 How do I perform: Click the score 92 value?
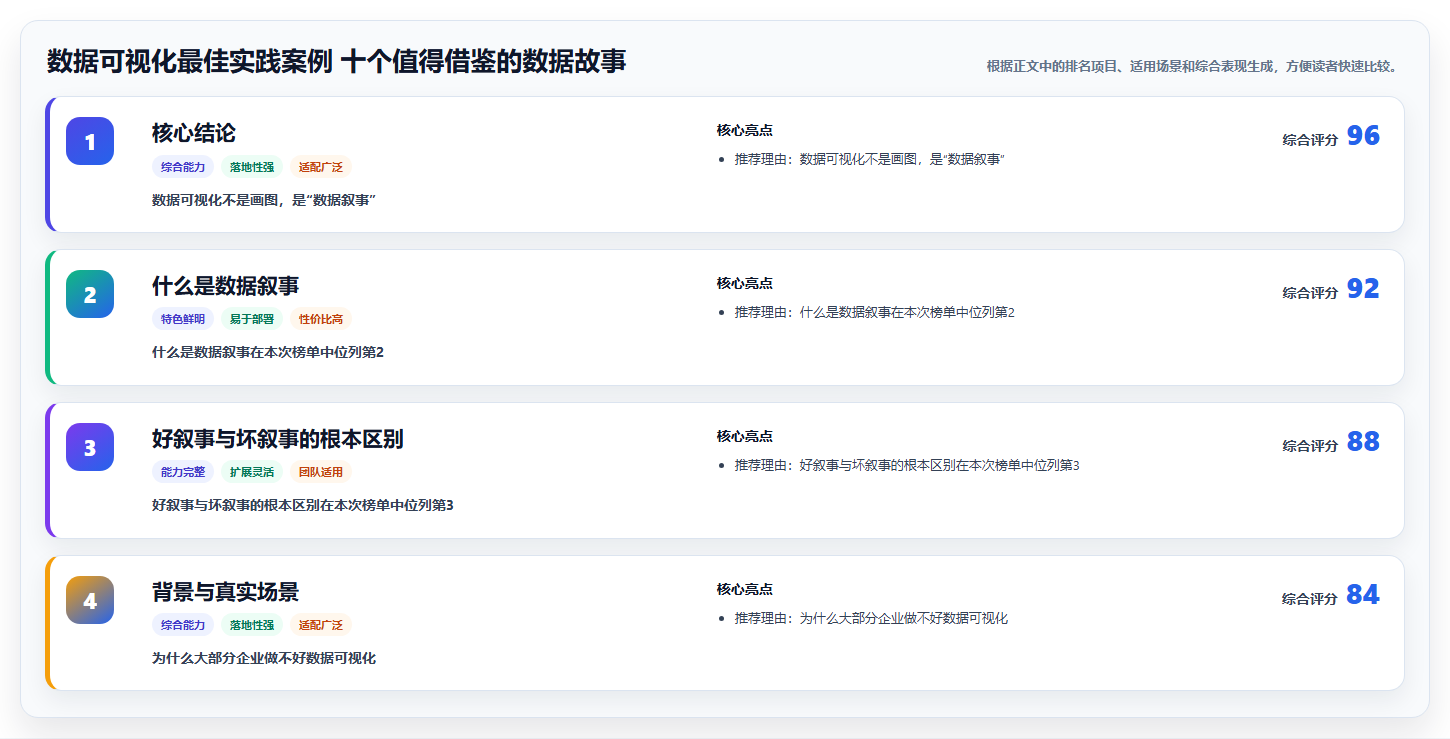click(x=1363, y=289)
